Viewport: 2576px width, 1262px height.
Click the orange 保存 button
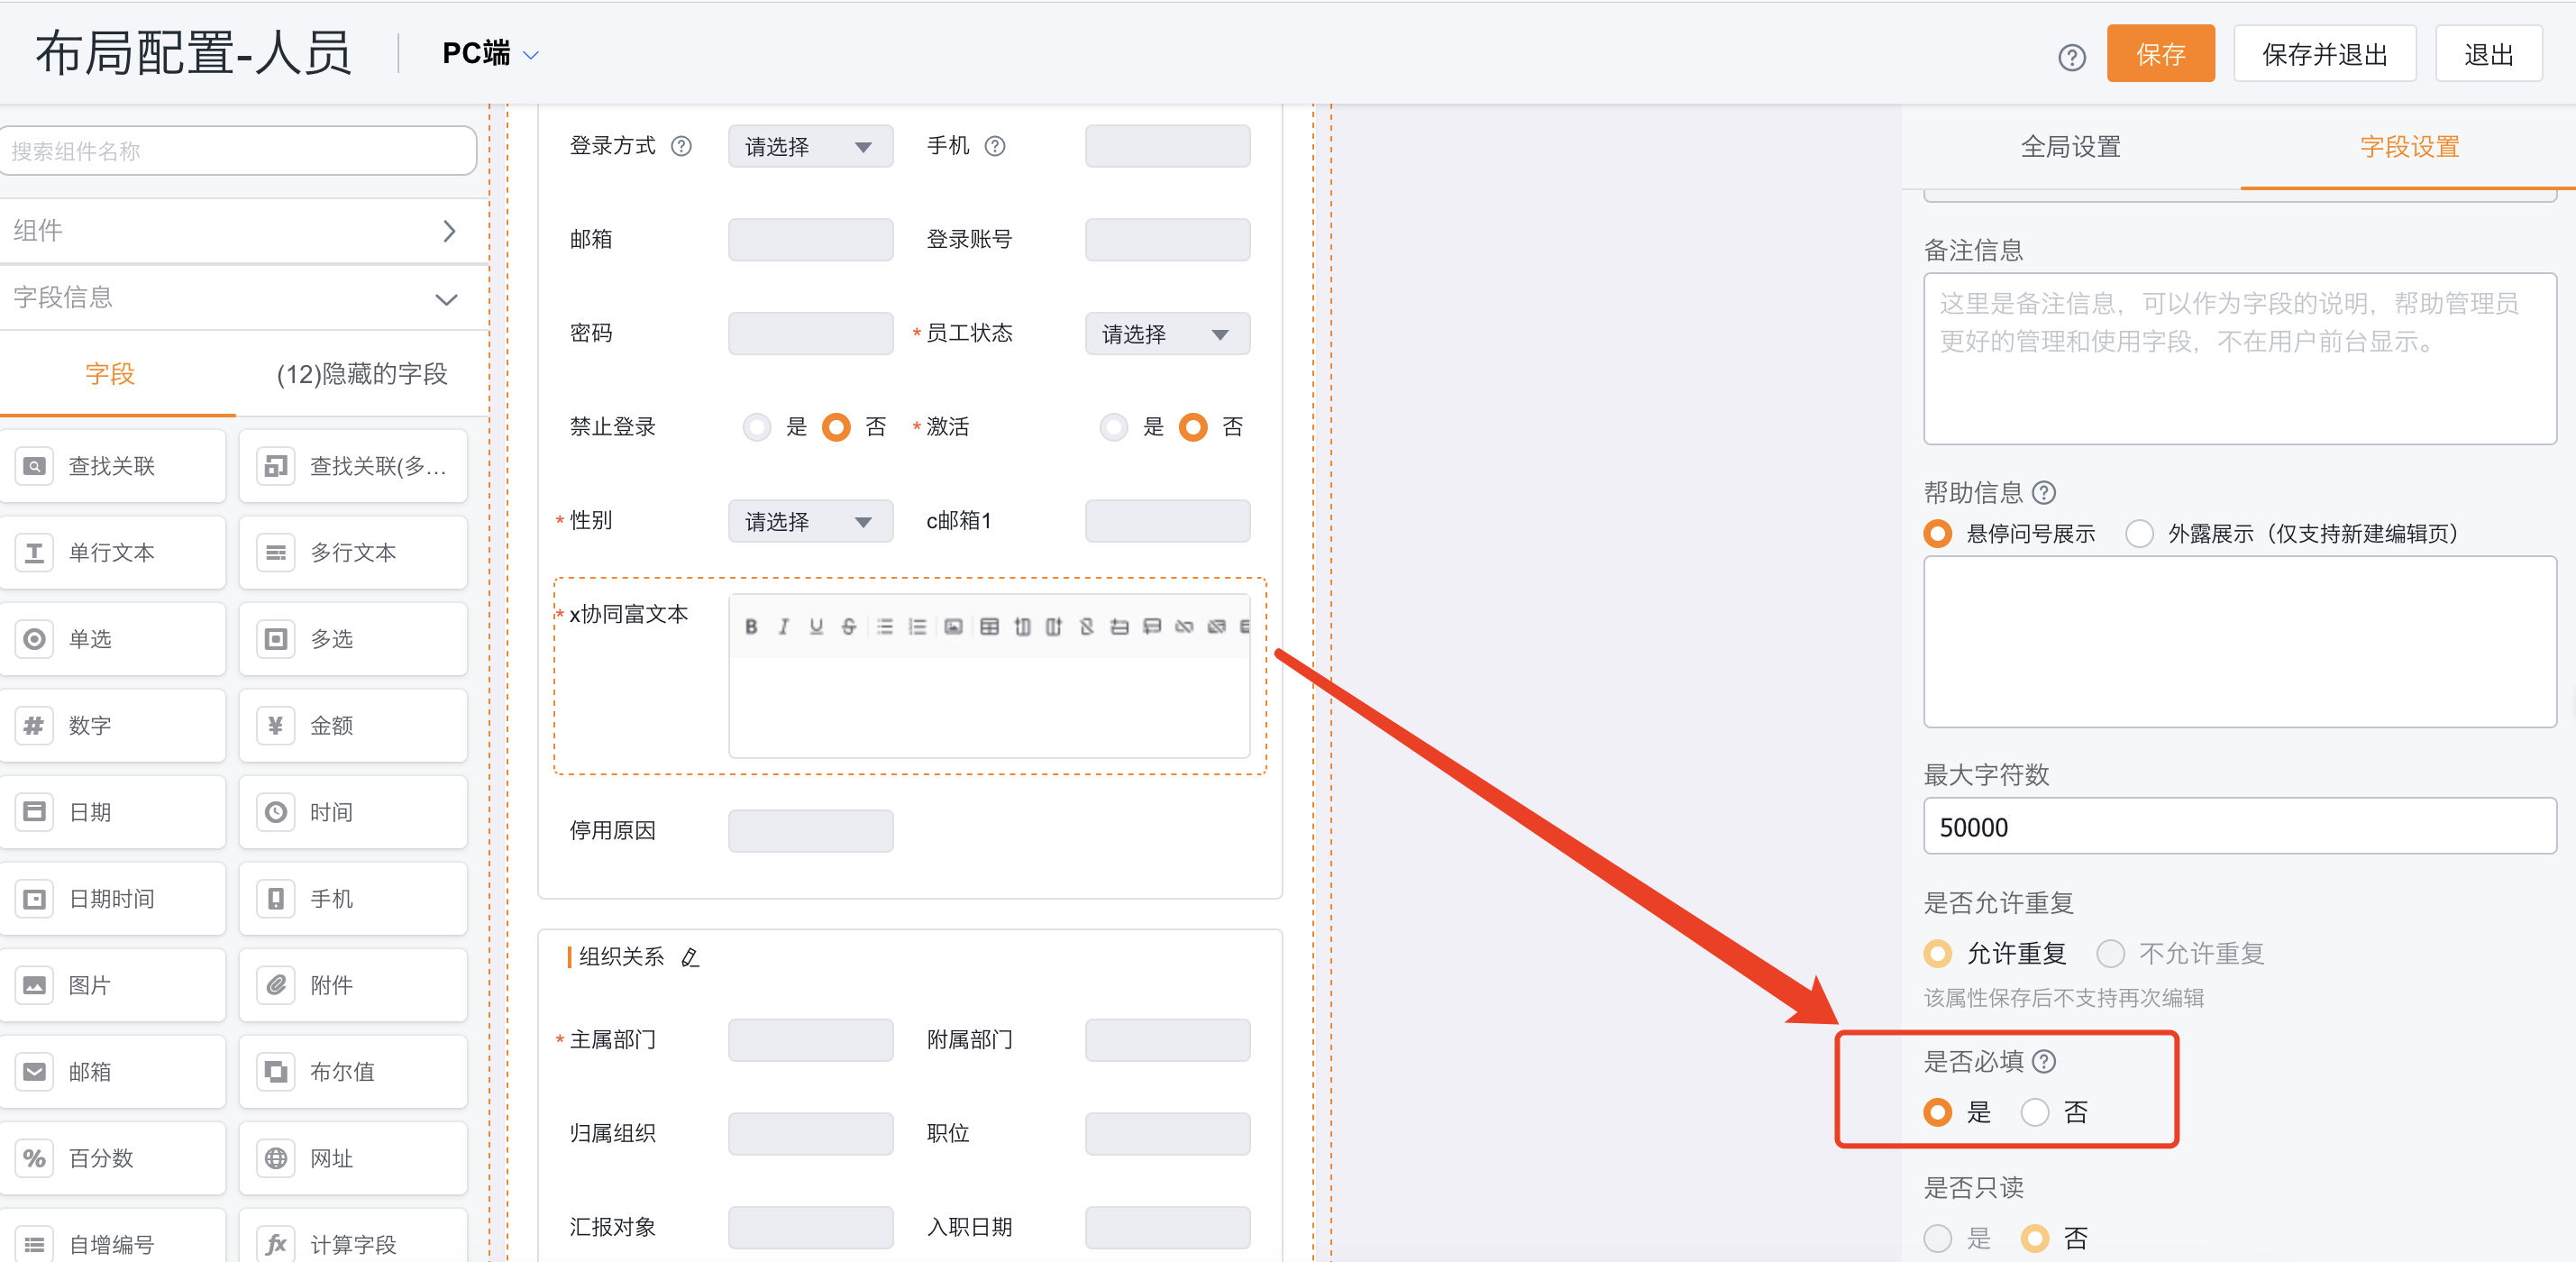pos(2160,53)
